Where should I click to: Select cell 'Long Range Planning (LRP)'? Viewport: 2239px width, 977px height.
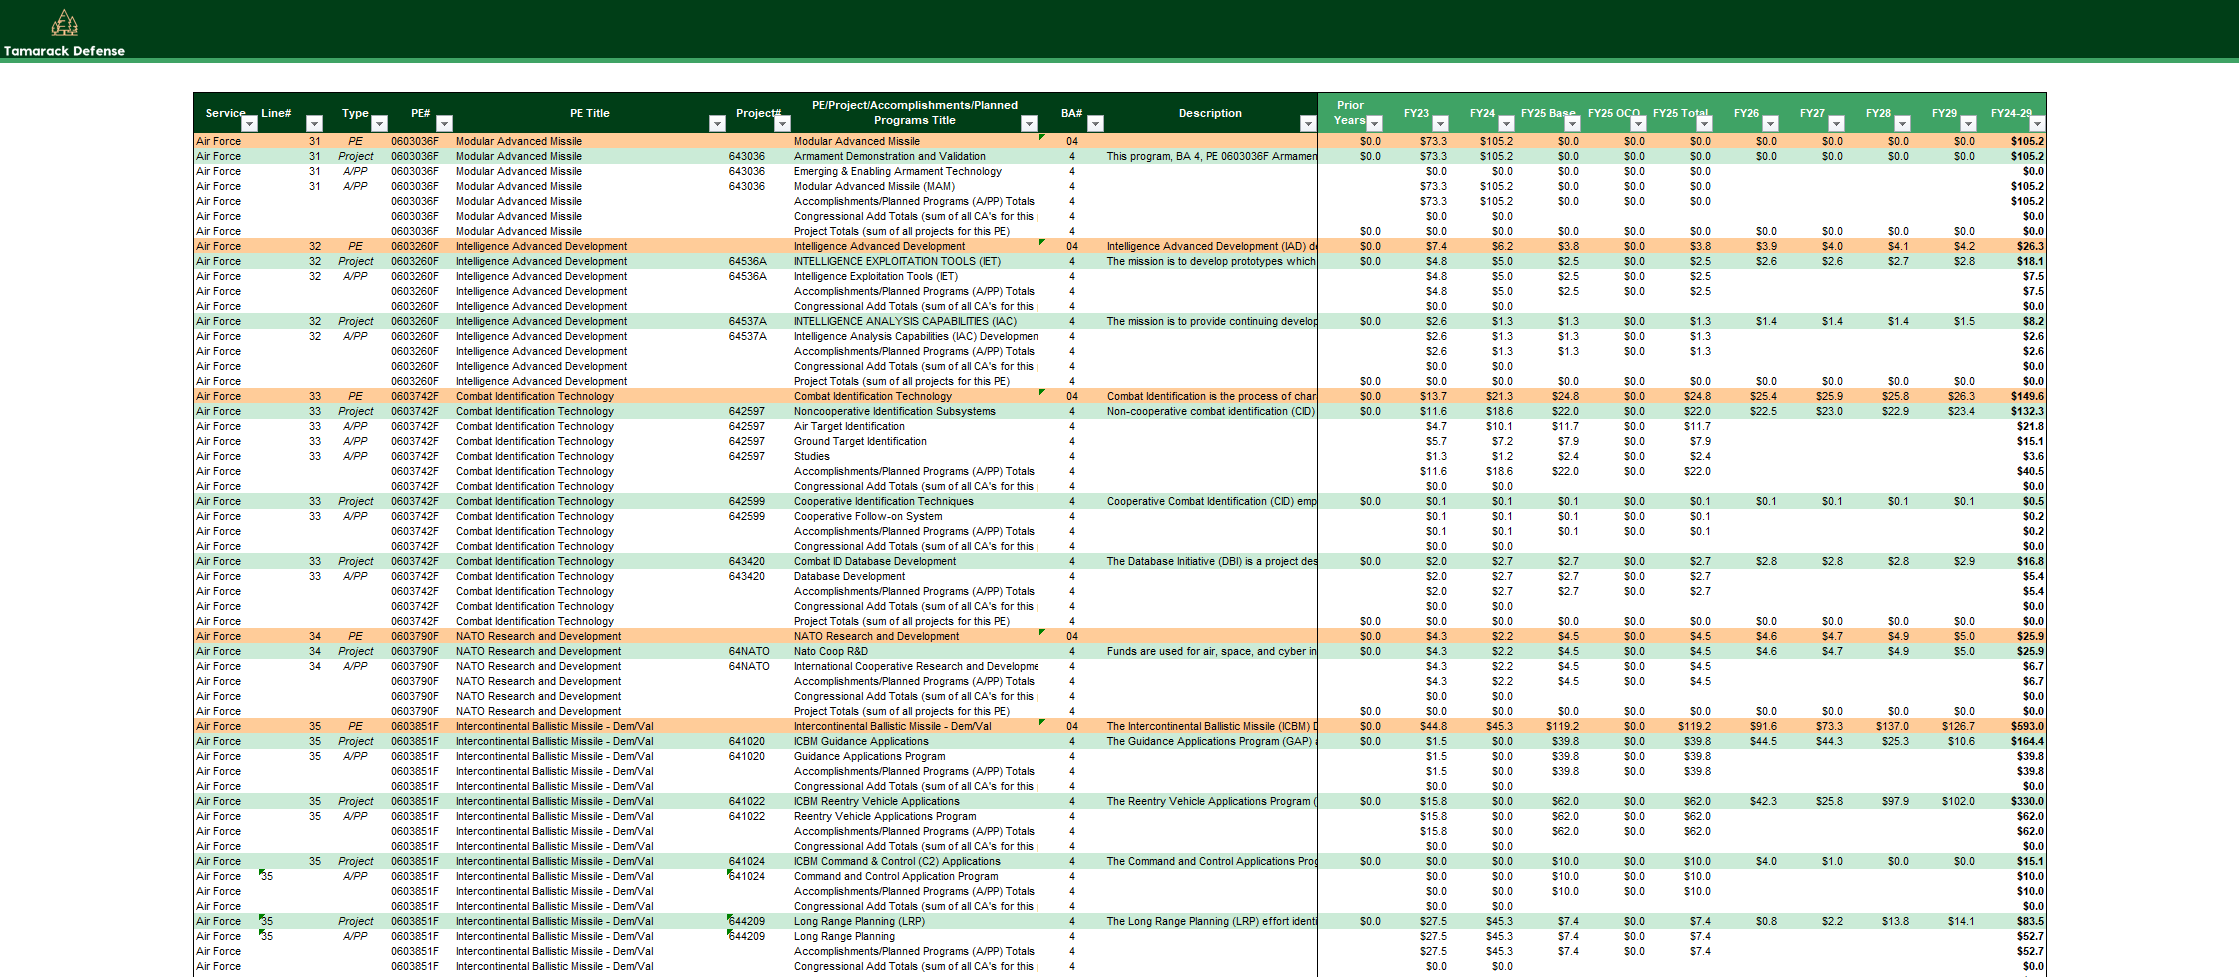[x=915, y=921]
